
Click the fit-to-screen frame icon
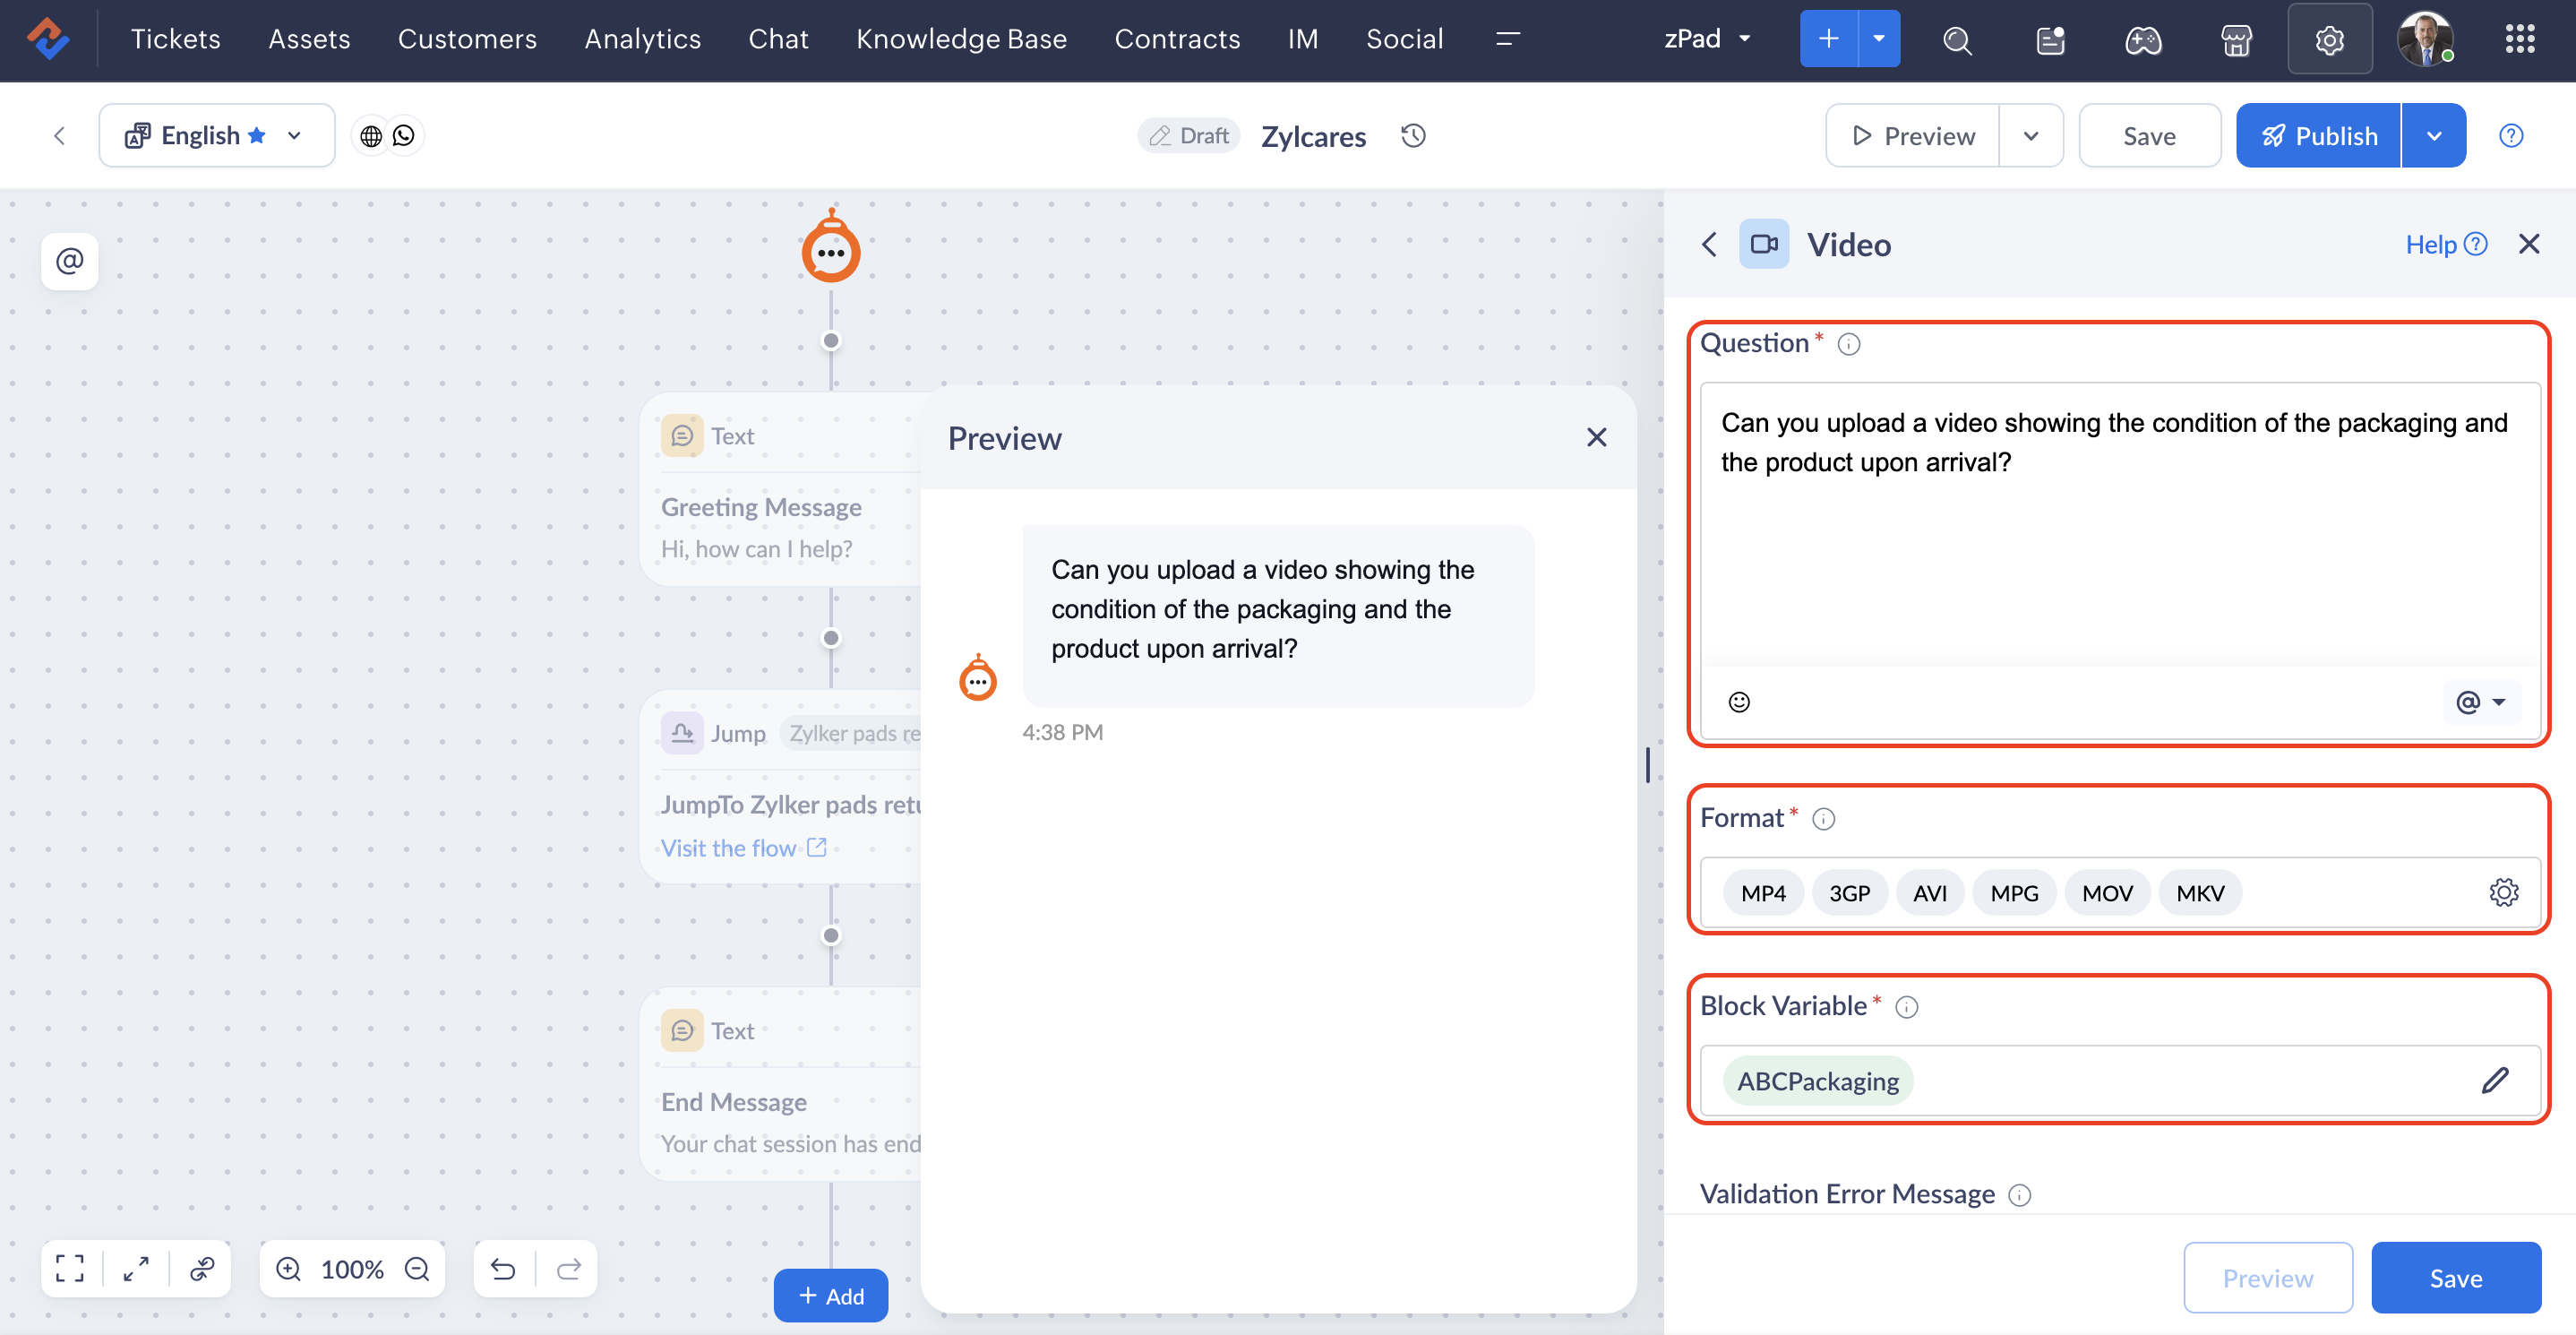coord(70,1269)
